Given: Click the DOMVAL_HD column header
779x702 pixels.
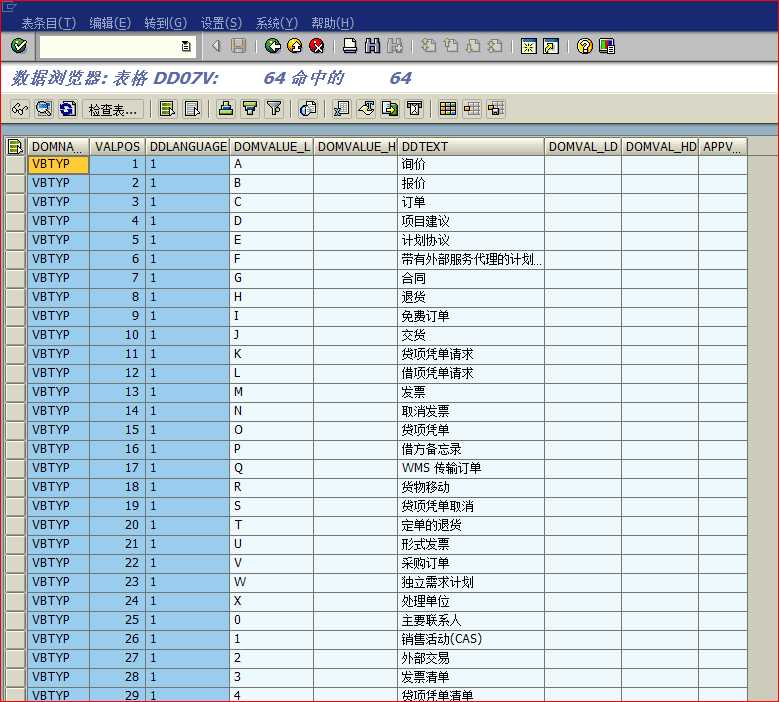Looking at the screenshot, I should [x=660, y=147].
